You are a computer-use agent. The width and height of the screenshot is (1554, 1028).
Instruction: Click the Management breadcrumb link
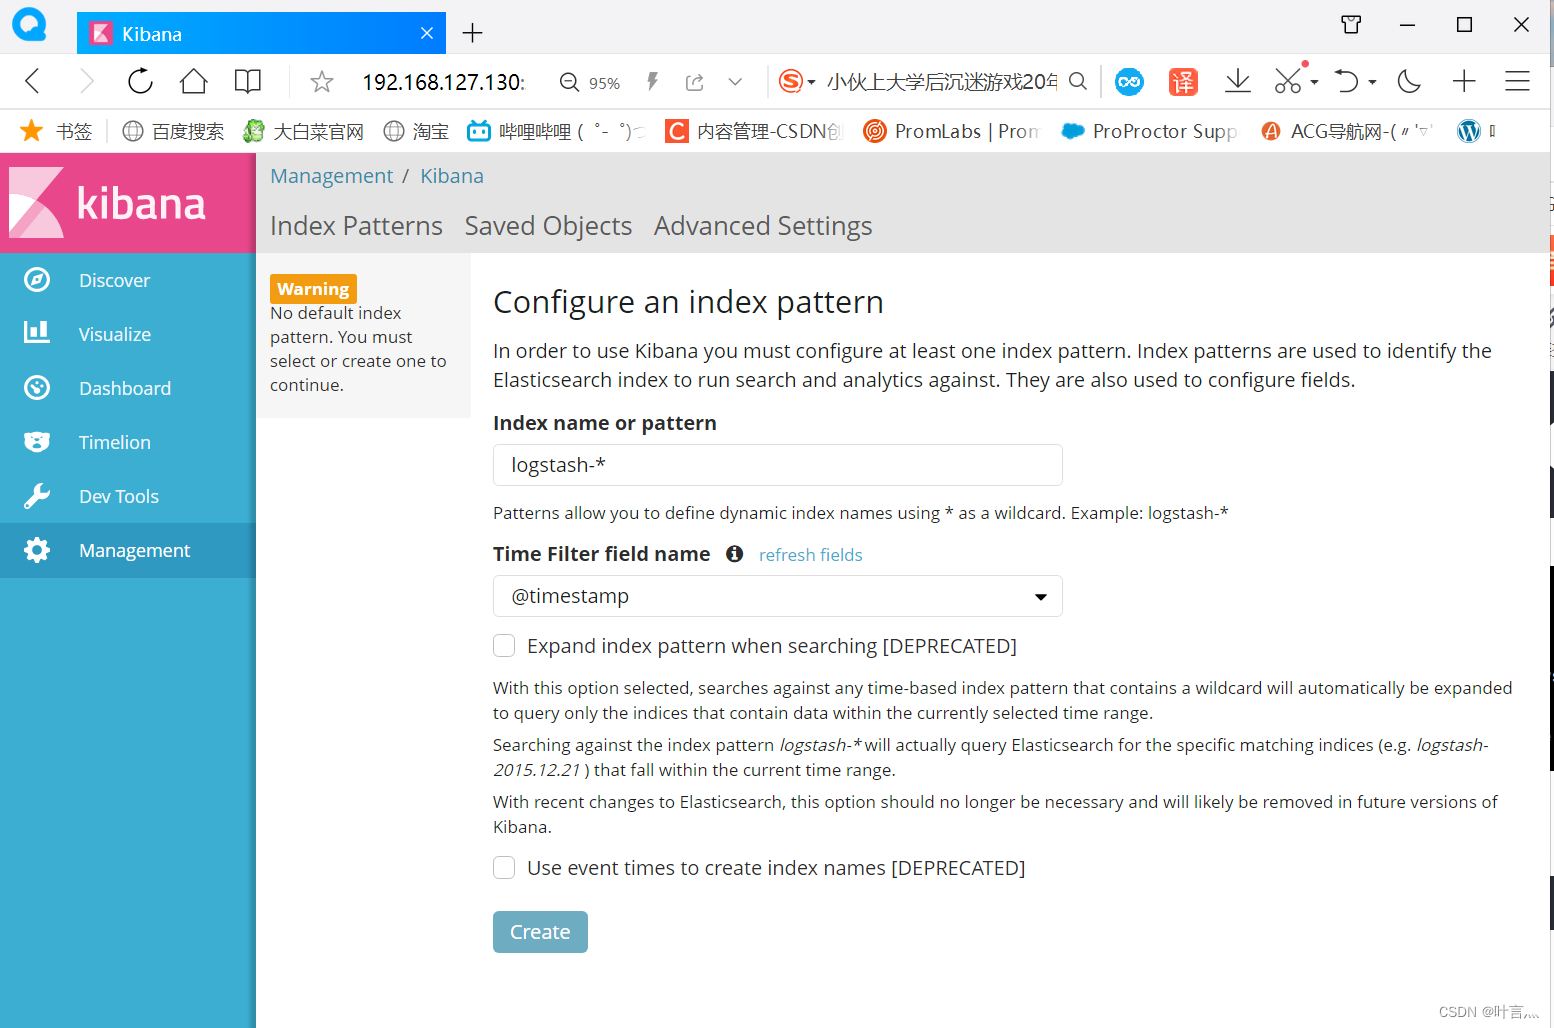332,176
